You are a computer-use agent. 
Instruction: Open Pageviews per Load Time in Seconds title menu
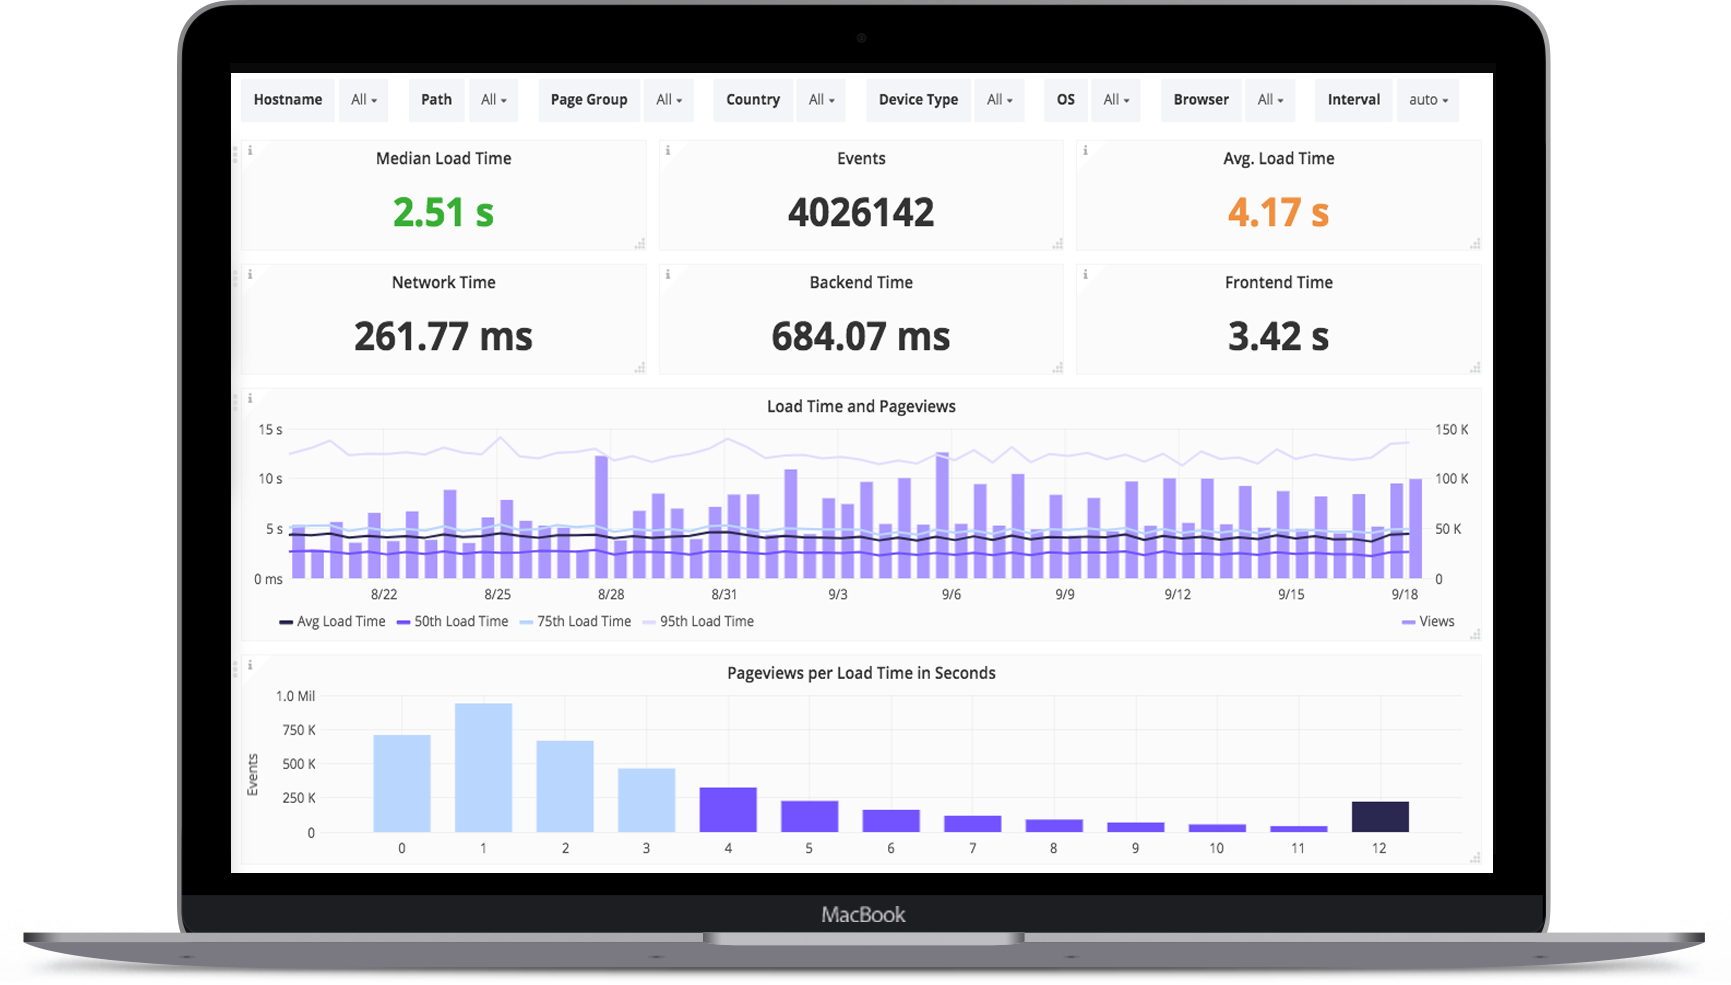(x=861, y=674)
